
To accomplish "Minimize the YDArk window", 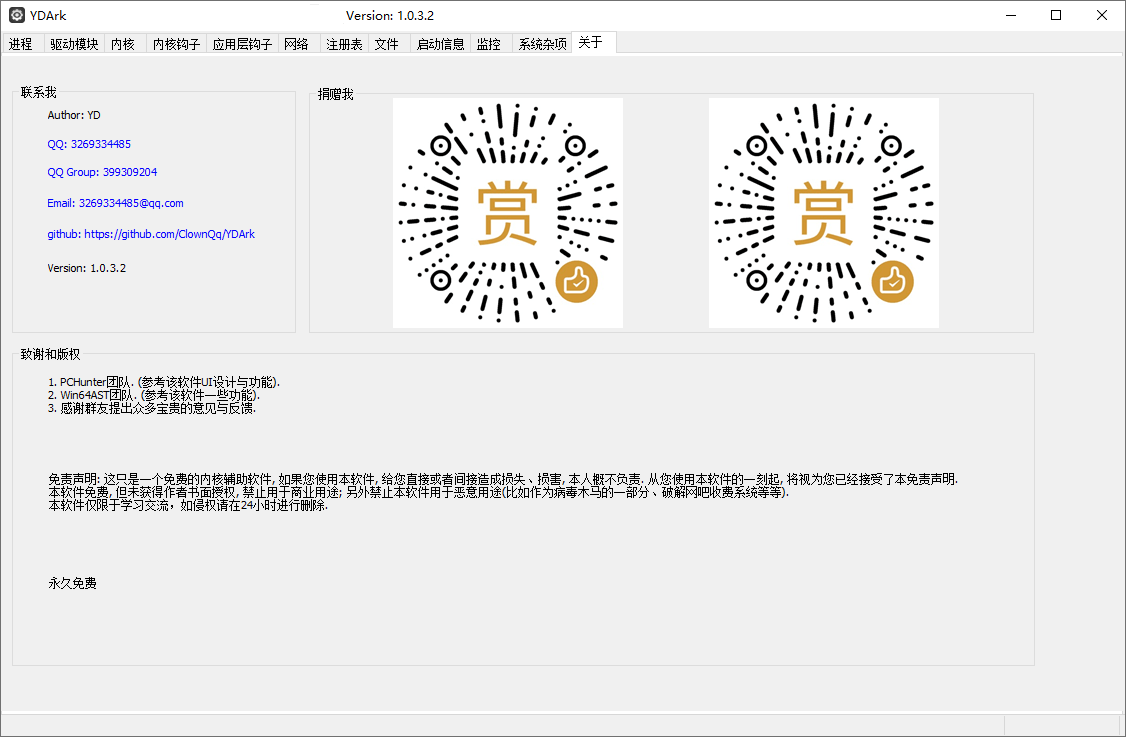I will tap(1011, 15).
